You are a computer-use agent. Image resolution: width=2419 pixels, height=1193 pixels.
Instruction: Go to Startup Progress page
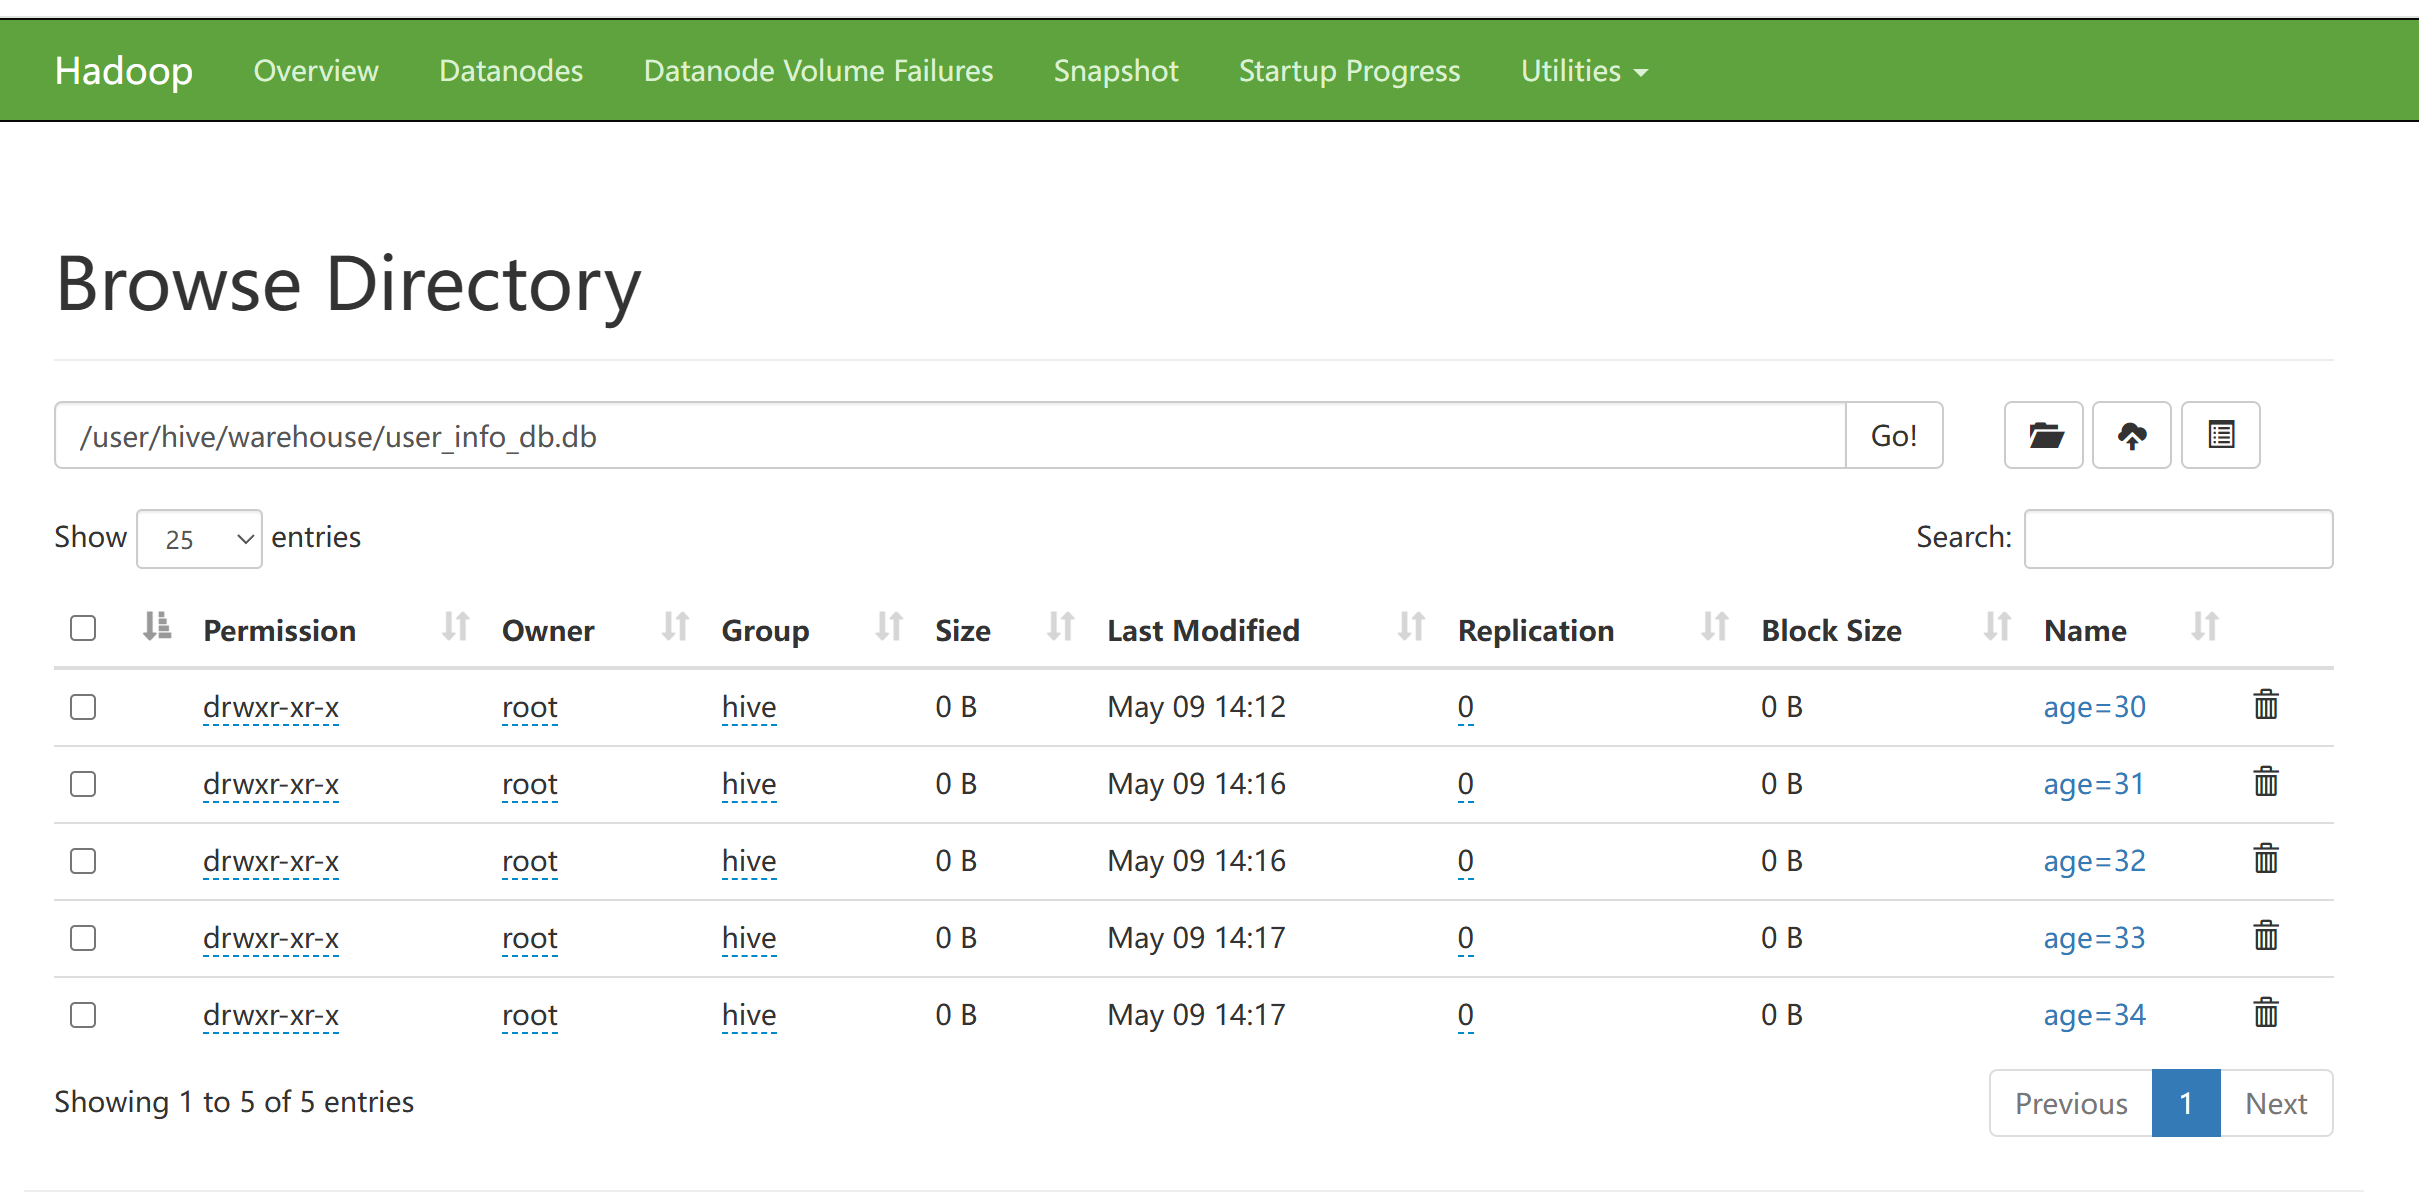click(x=1348, y=71)
